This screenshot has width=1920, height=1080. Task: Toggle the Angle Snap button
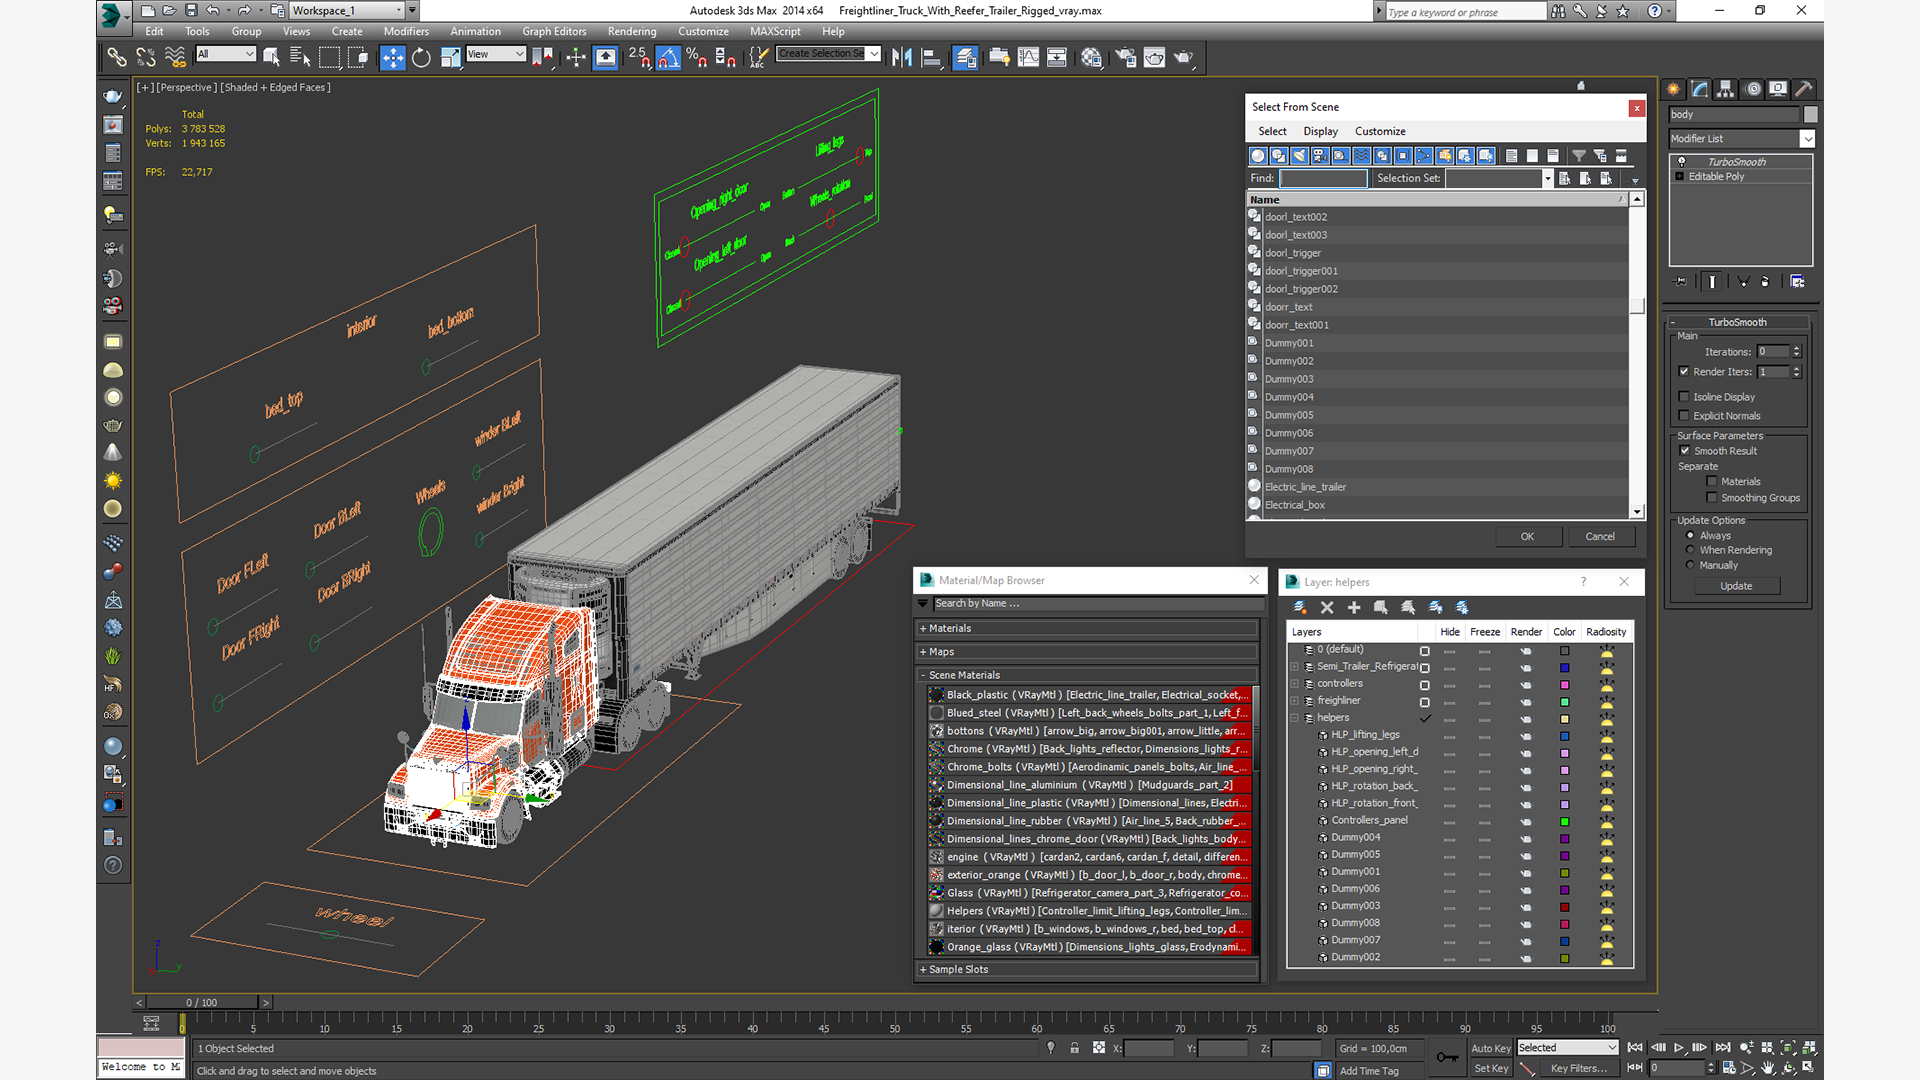(668, 57)
